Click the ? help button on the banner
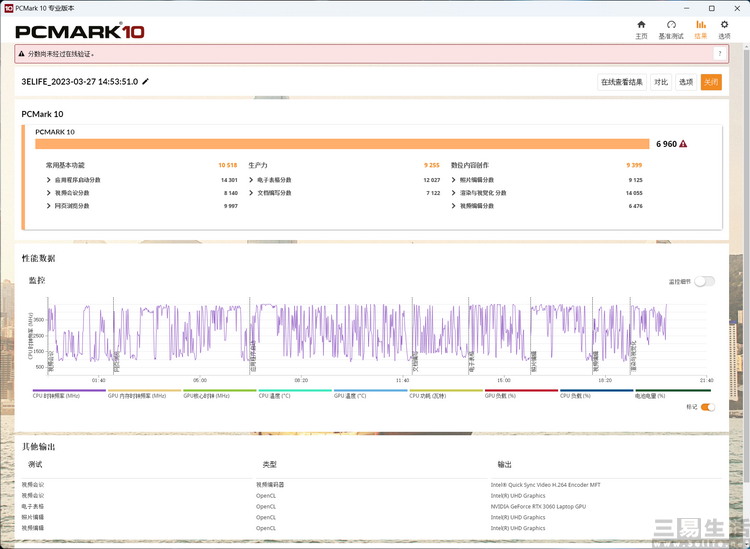The image size is (750, 549). pyautogui.click(x=719, y=54)
